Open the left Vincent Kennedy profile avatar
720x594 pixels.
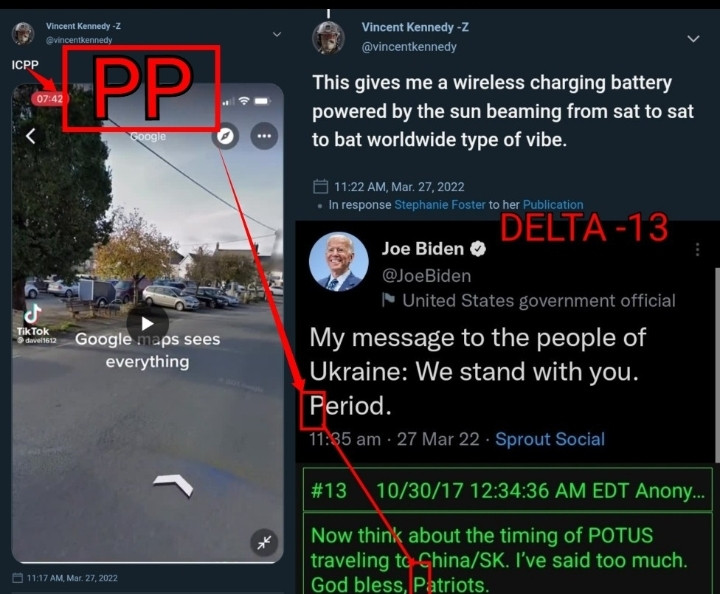click(x=23, y=33)
